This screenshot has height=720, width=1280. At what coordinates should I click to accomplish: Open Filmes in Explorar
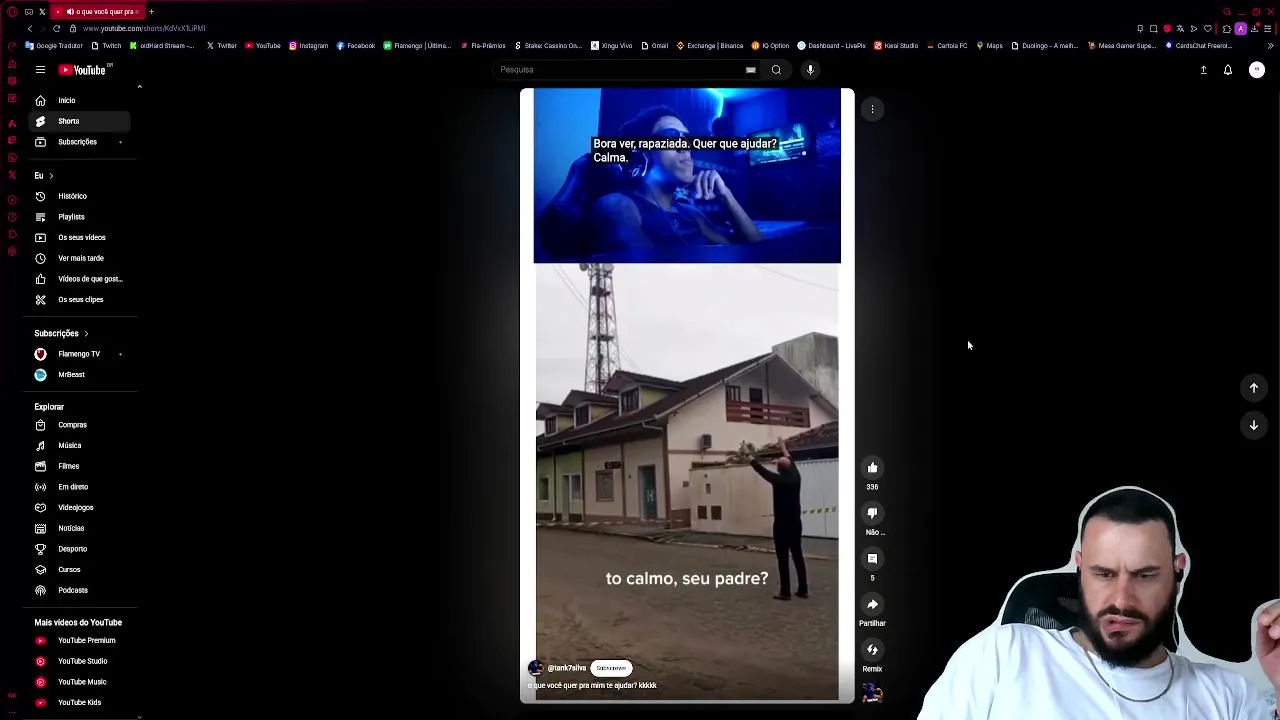pos(80,466)
